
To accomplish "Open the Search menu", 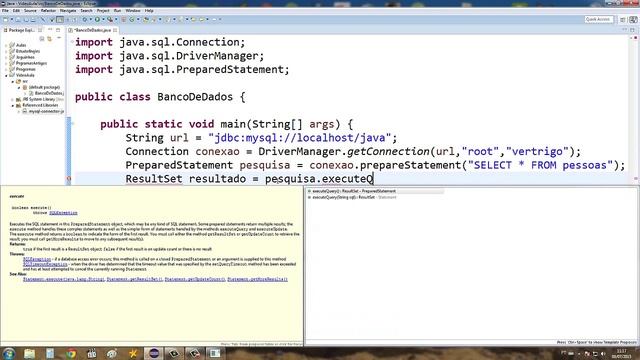I will 86,11.
